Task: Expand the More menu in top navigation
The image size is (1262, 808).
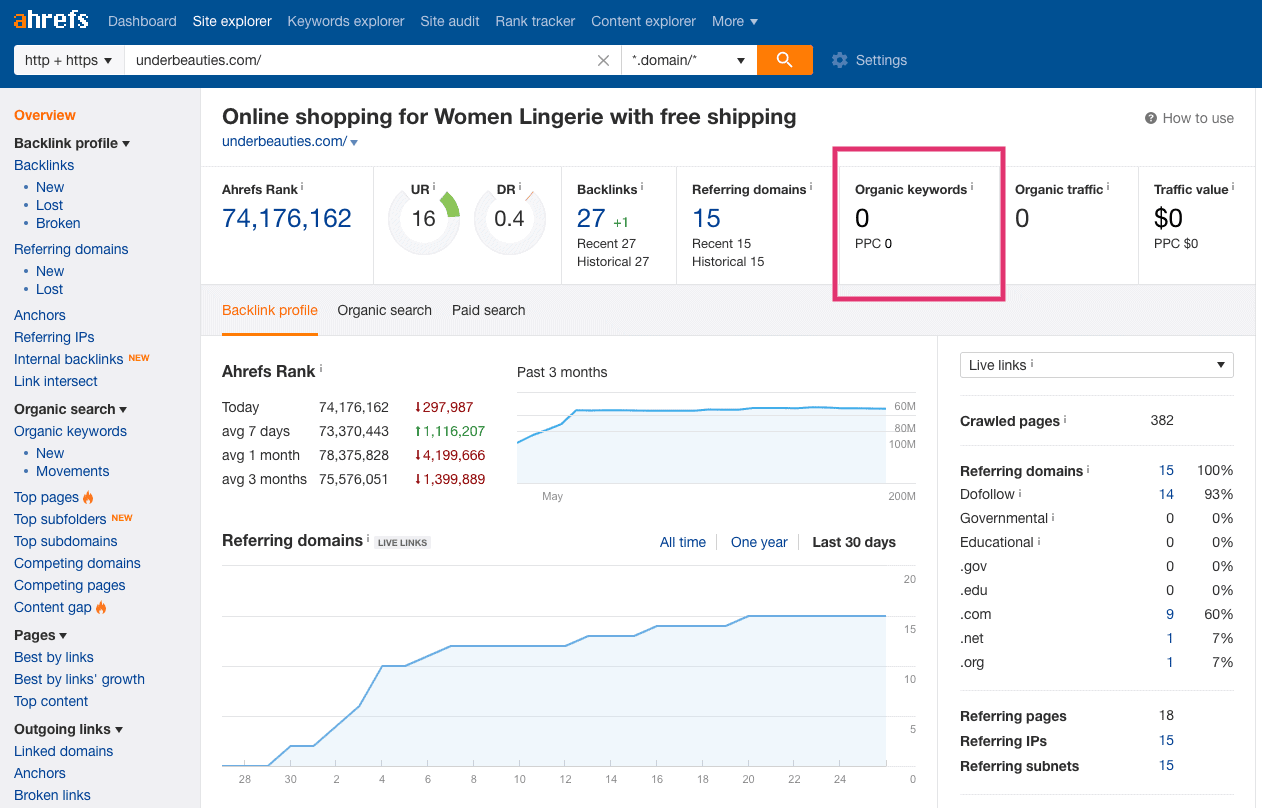Action: [x=734, y=21]
